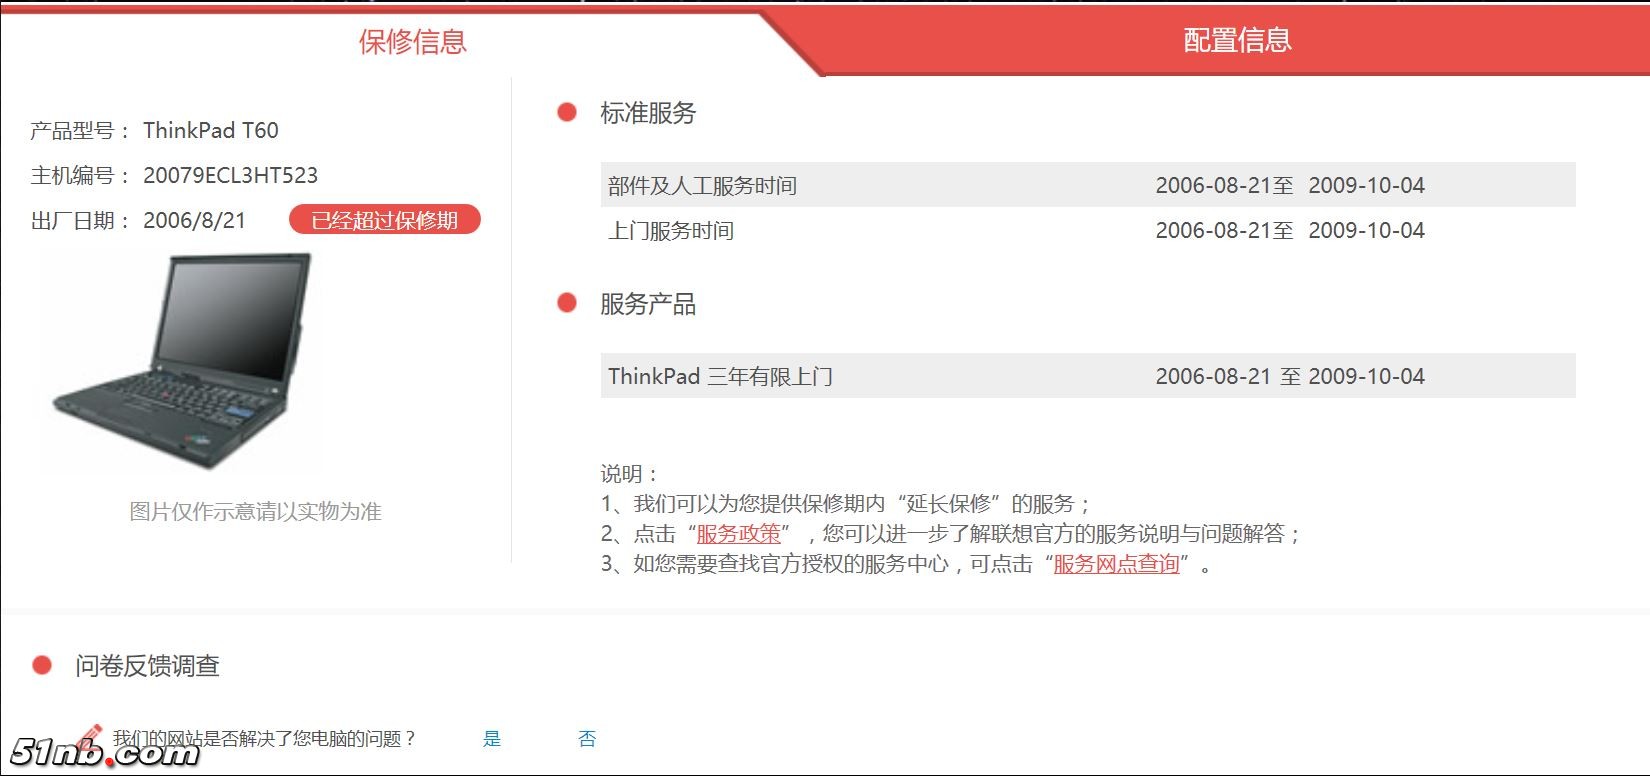
Task: Click 2009-10-04 in 上门服务时间 row
Action: pyautogui.click(x=1366, y=231)
